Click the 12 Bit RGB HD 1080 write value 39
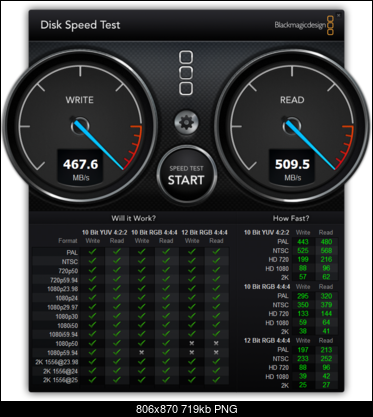The image size is (373, 417). tap(303, 376)
